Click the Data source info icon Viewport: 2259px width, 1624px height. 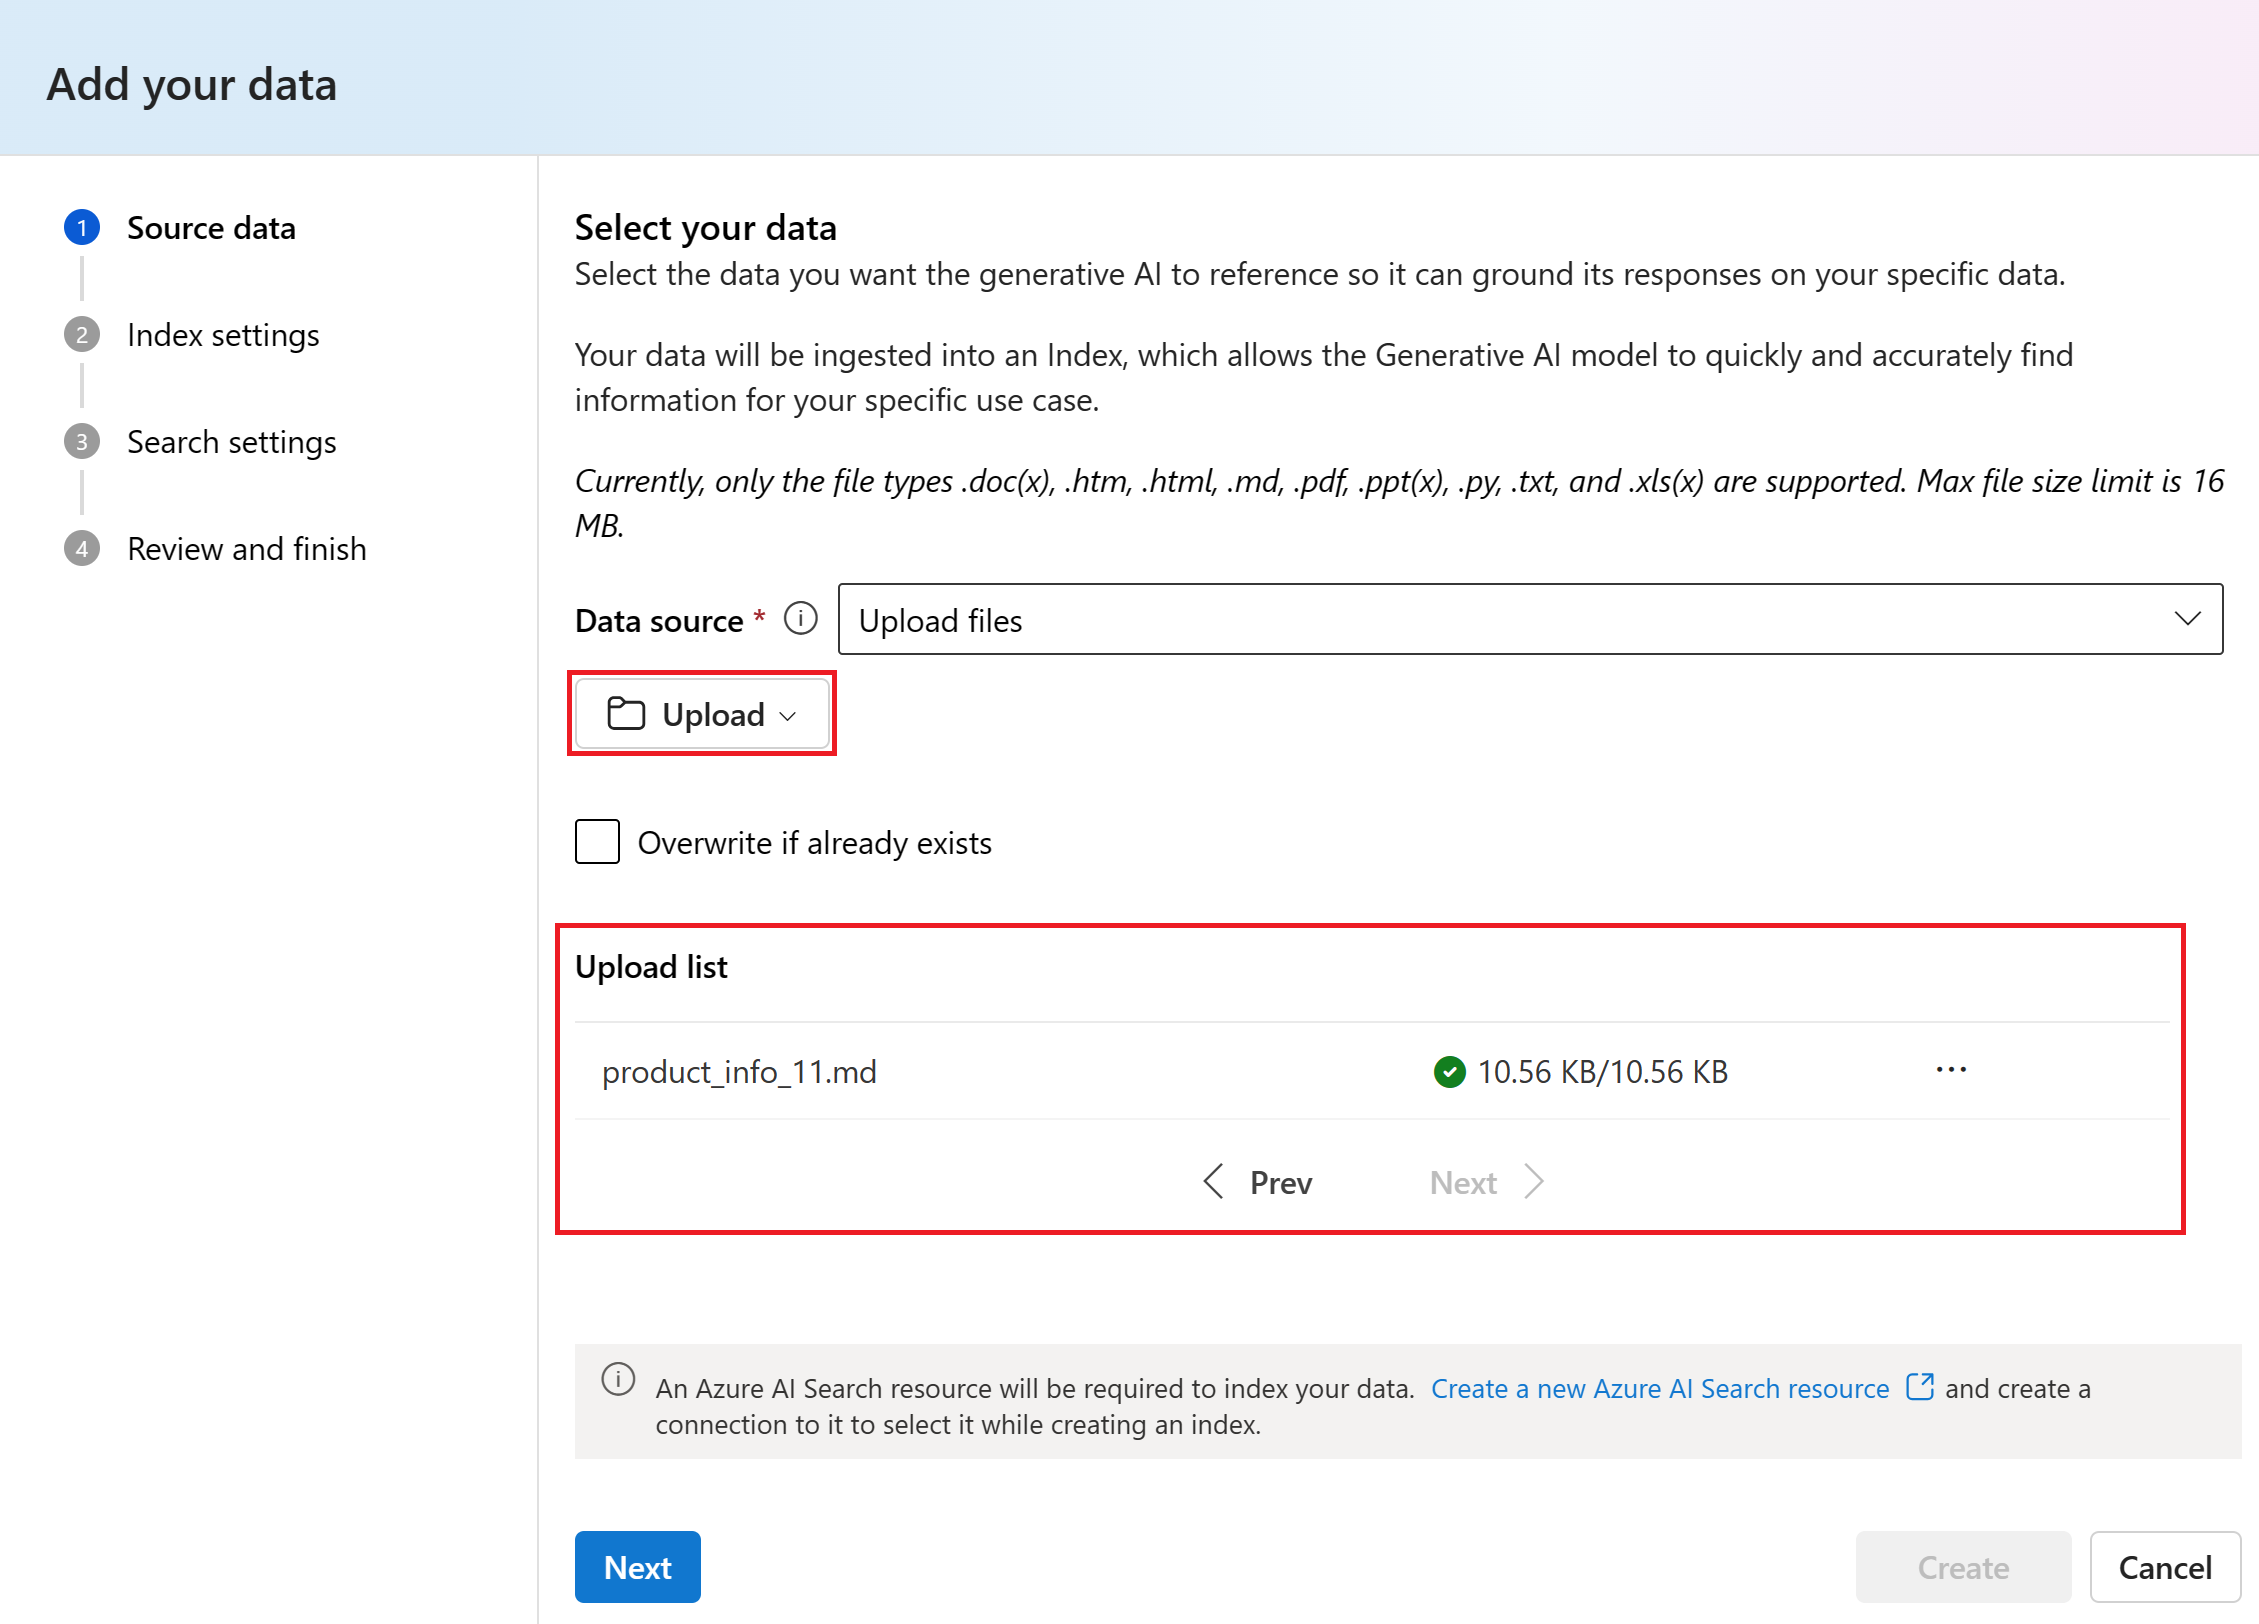coord(800,619)
